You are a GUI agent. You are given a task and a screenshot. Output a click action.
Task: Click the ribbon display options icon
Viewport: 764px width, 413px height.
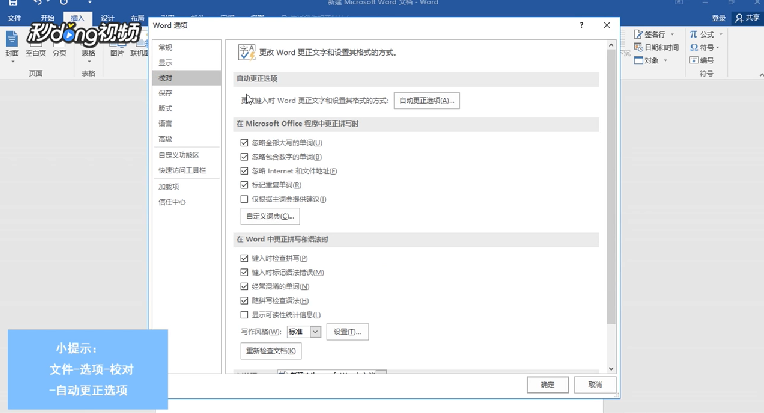click(679, 2)
